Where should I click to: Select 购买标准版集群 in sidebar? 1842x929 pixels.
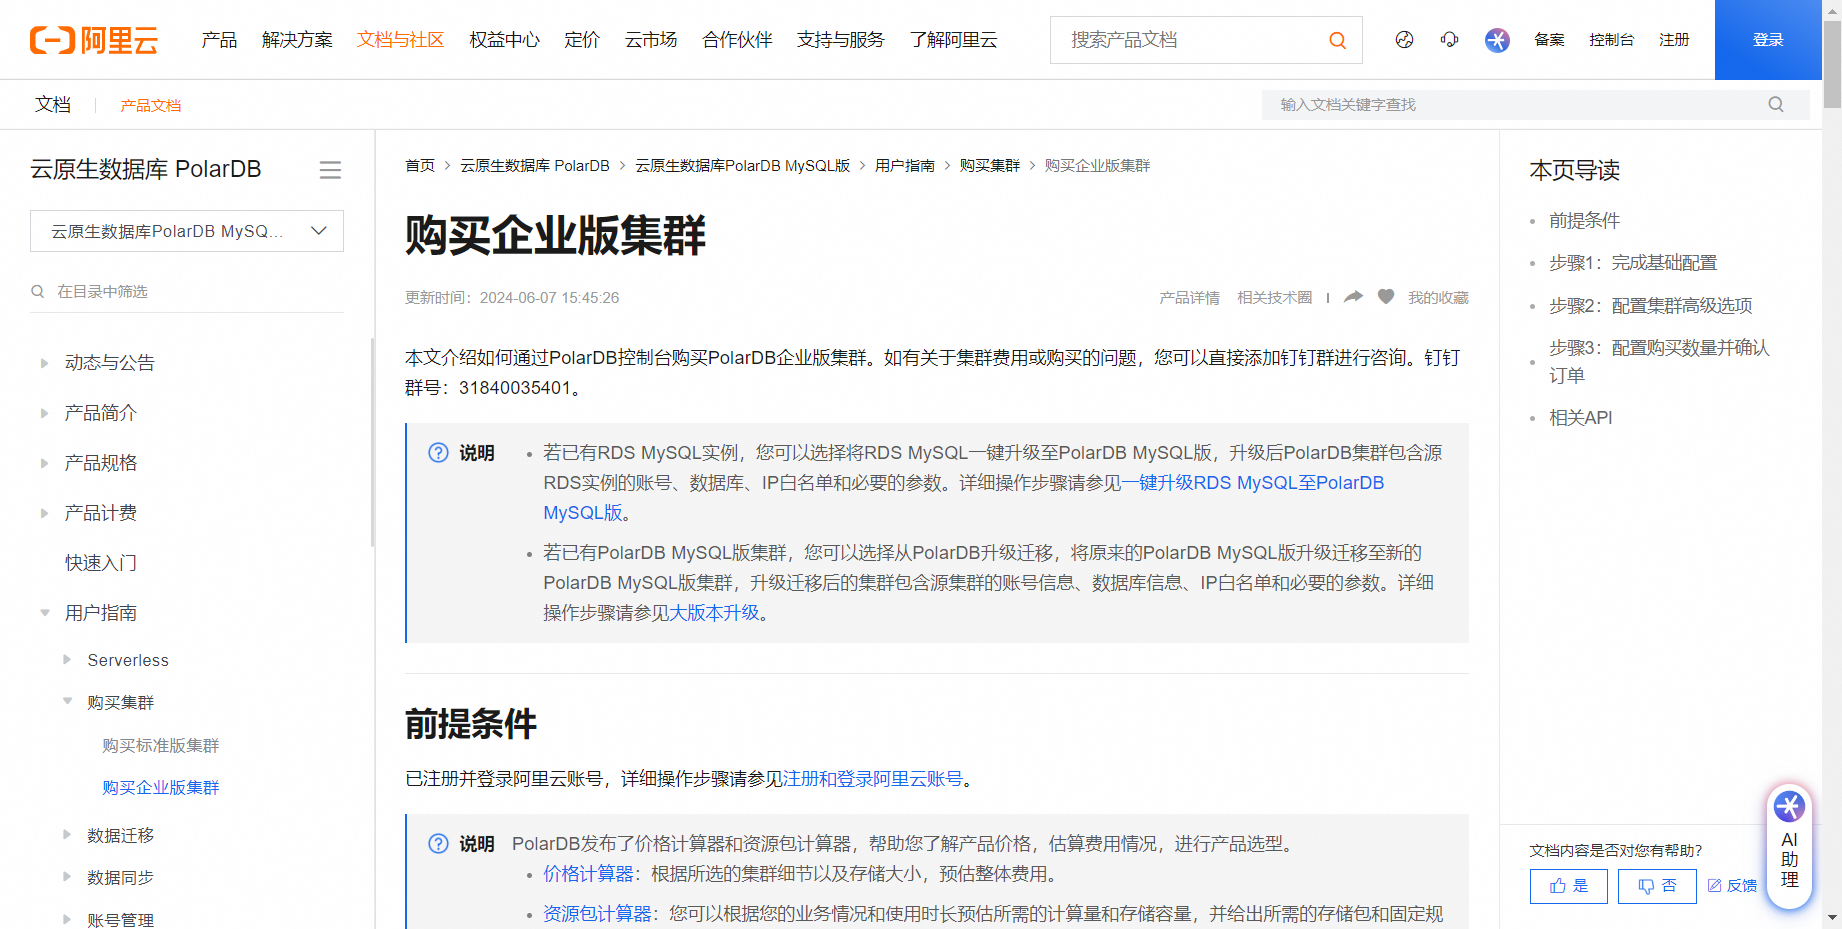[161, 746]
